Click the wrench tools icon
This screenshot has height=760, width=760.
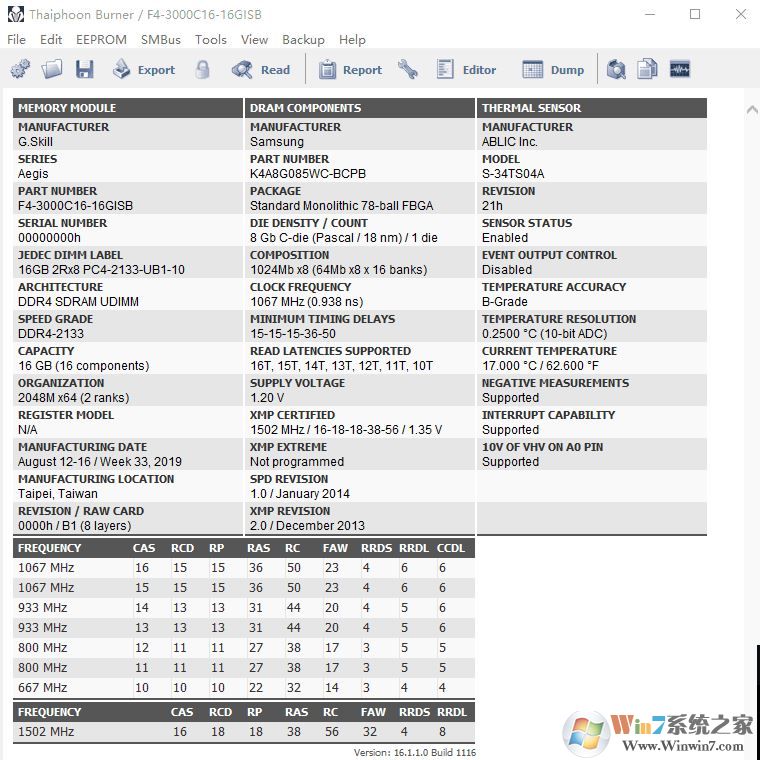pyautogui.click(x=408, y=69)
